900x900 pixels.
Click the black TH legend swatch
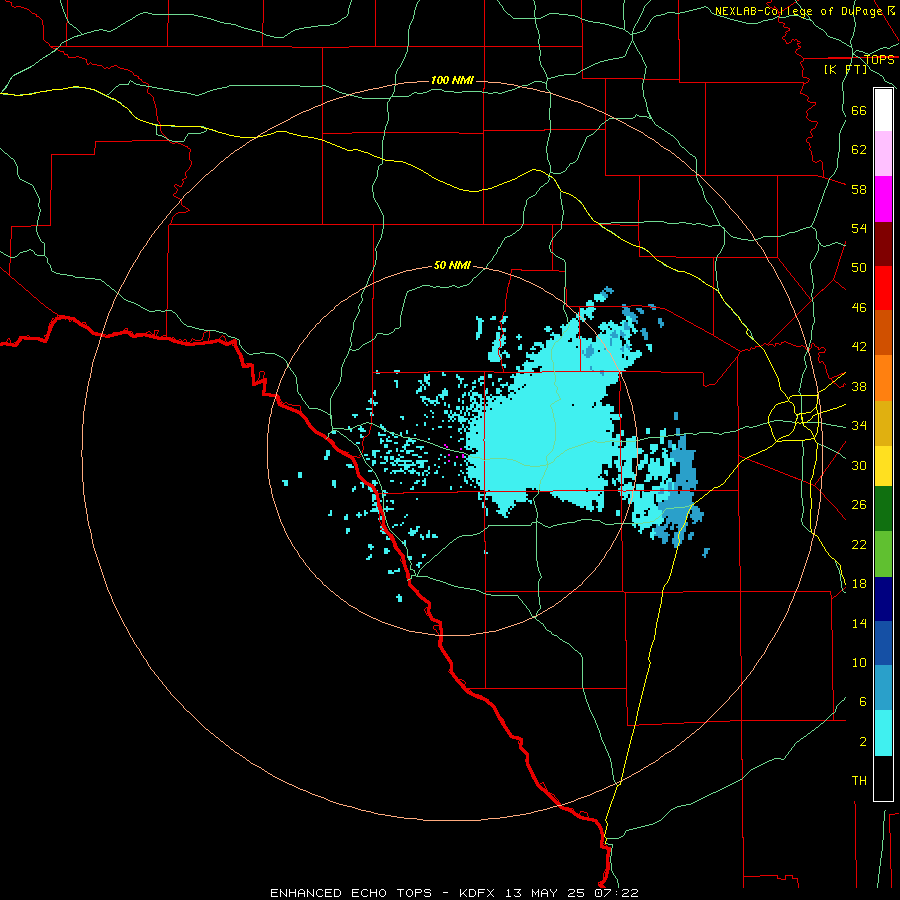coord(883,778)
